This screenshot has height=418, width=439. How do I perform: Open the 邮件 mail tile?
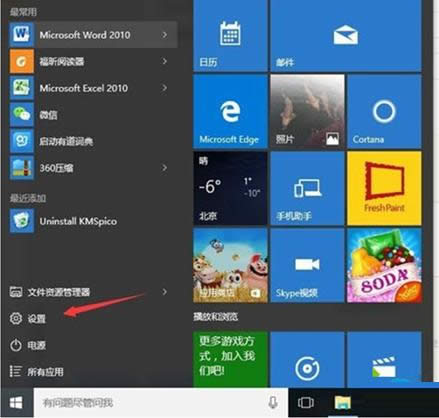point(346,36)
